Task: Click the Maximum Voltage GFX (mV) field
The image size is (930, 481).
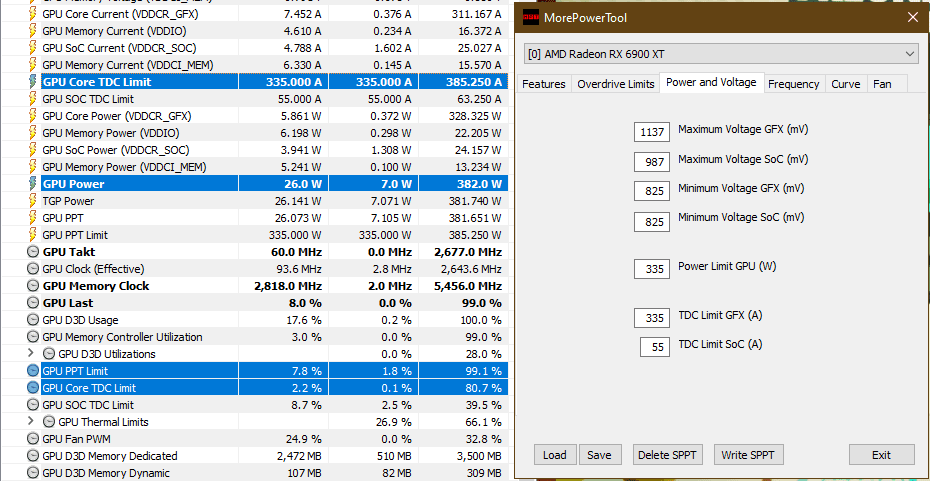Action: [652, 132]
